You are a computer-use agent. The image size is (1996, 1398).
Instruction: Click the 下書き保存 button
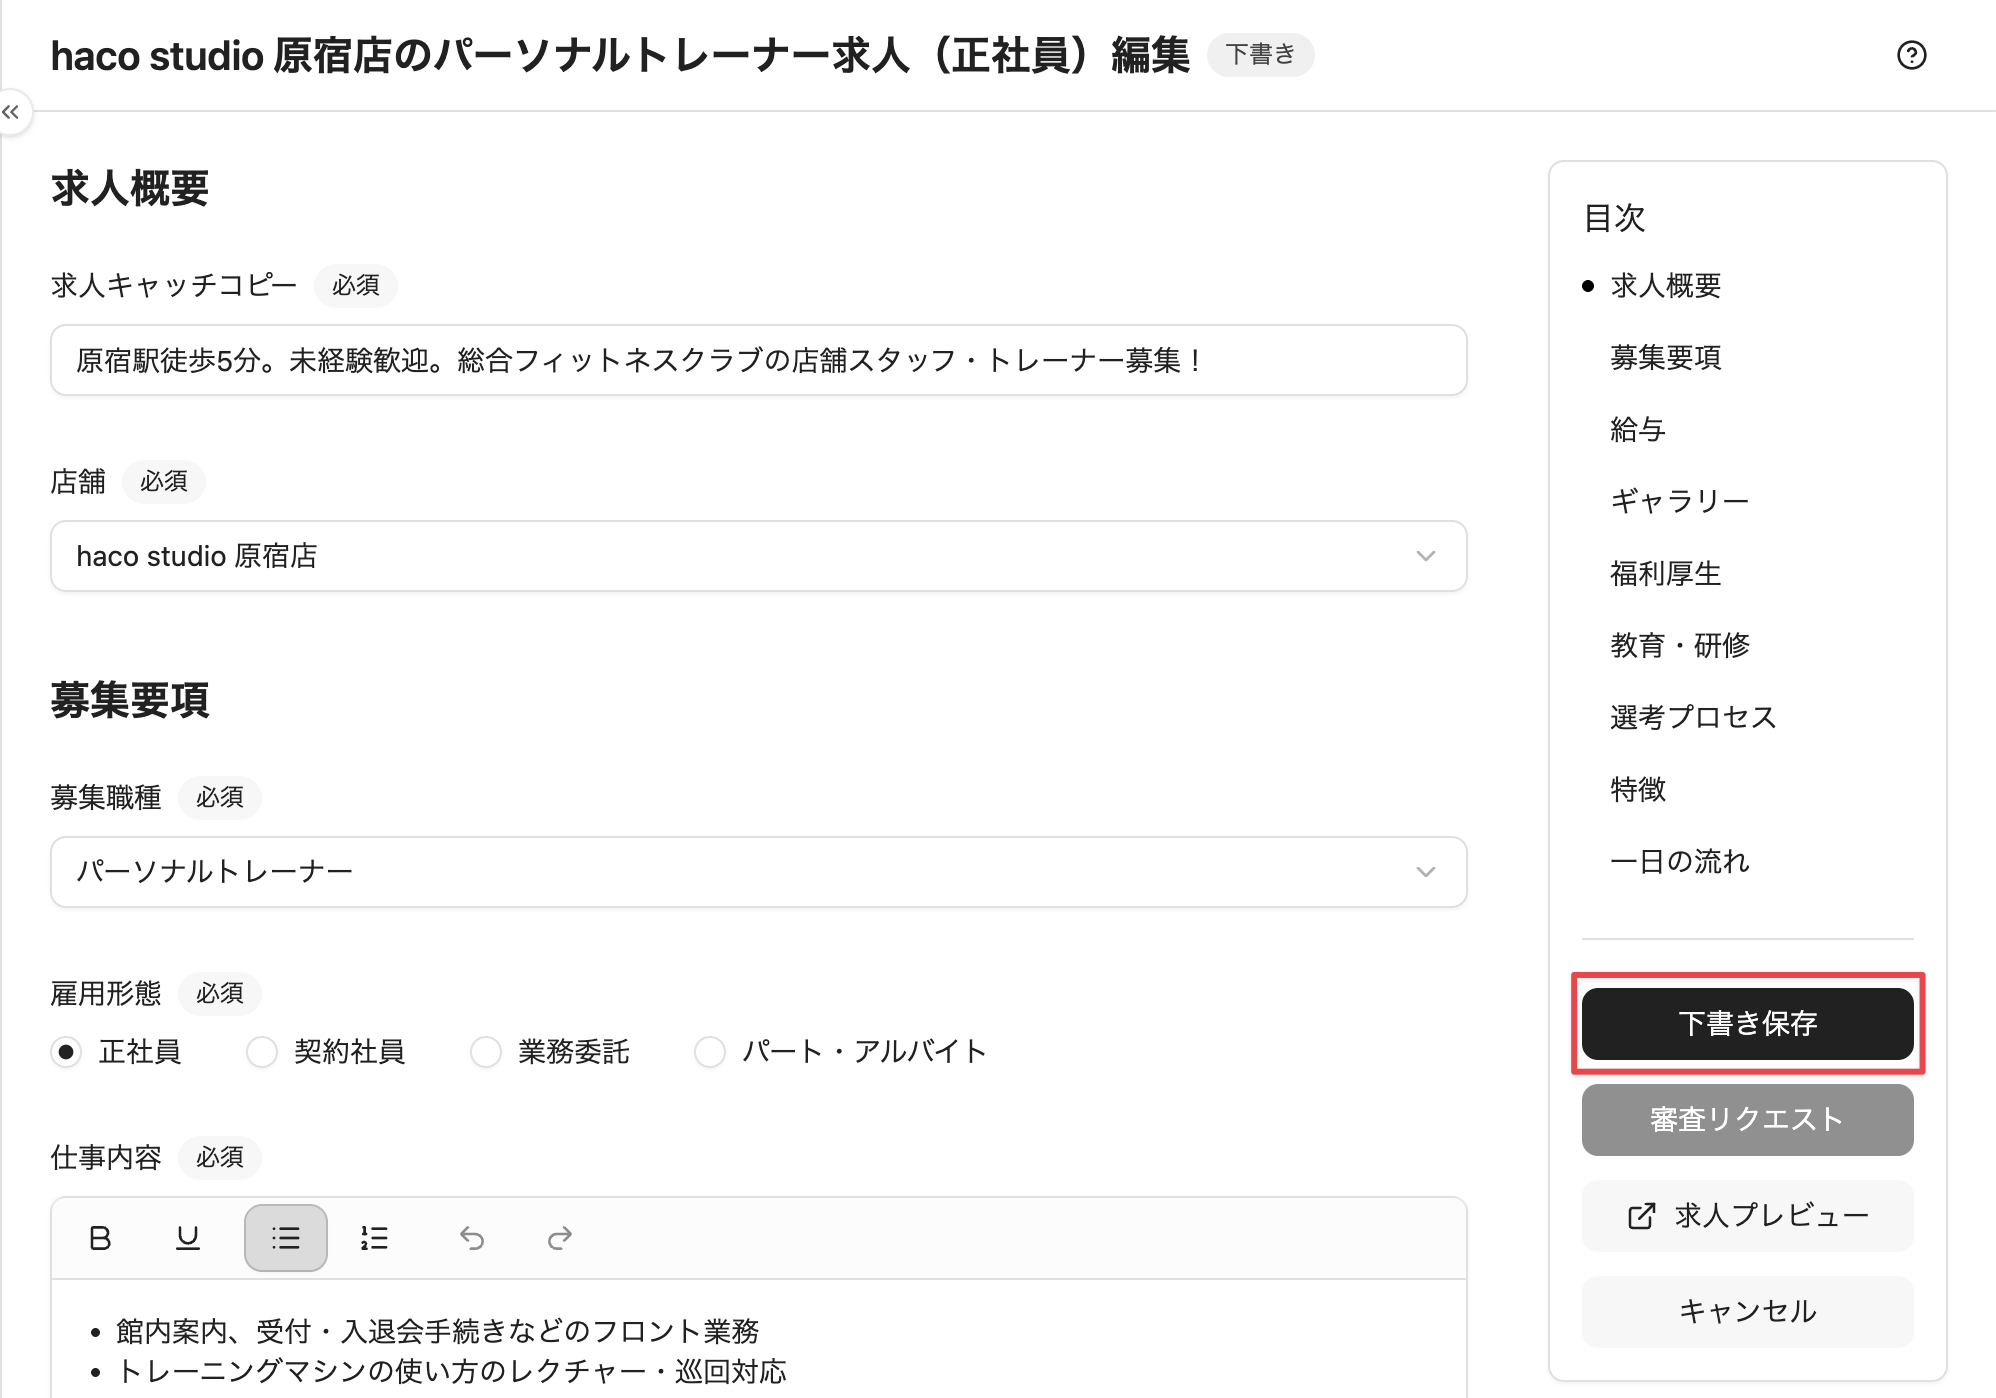coord(1747,1024)
